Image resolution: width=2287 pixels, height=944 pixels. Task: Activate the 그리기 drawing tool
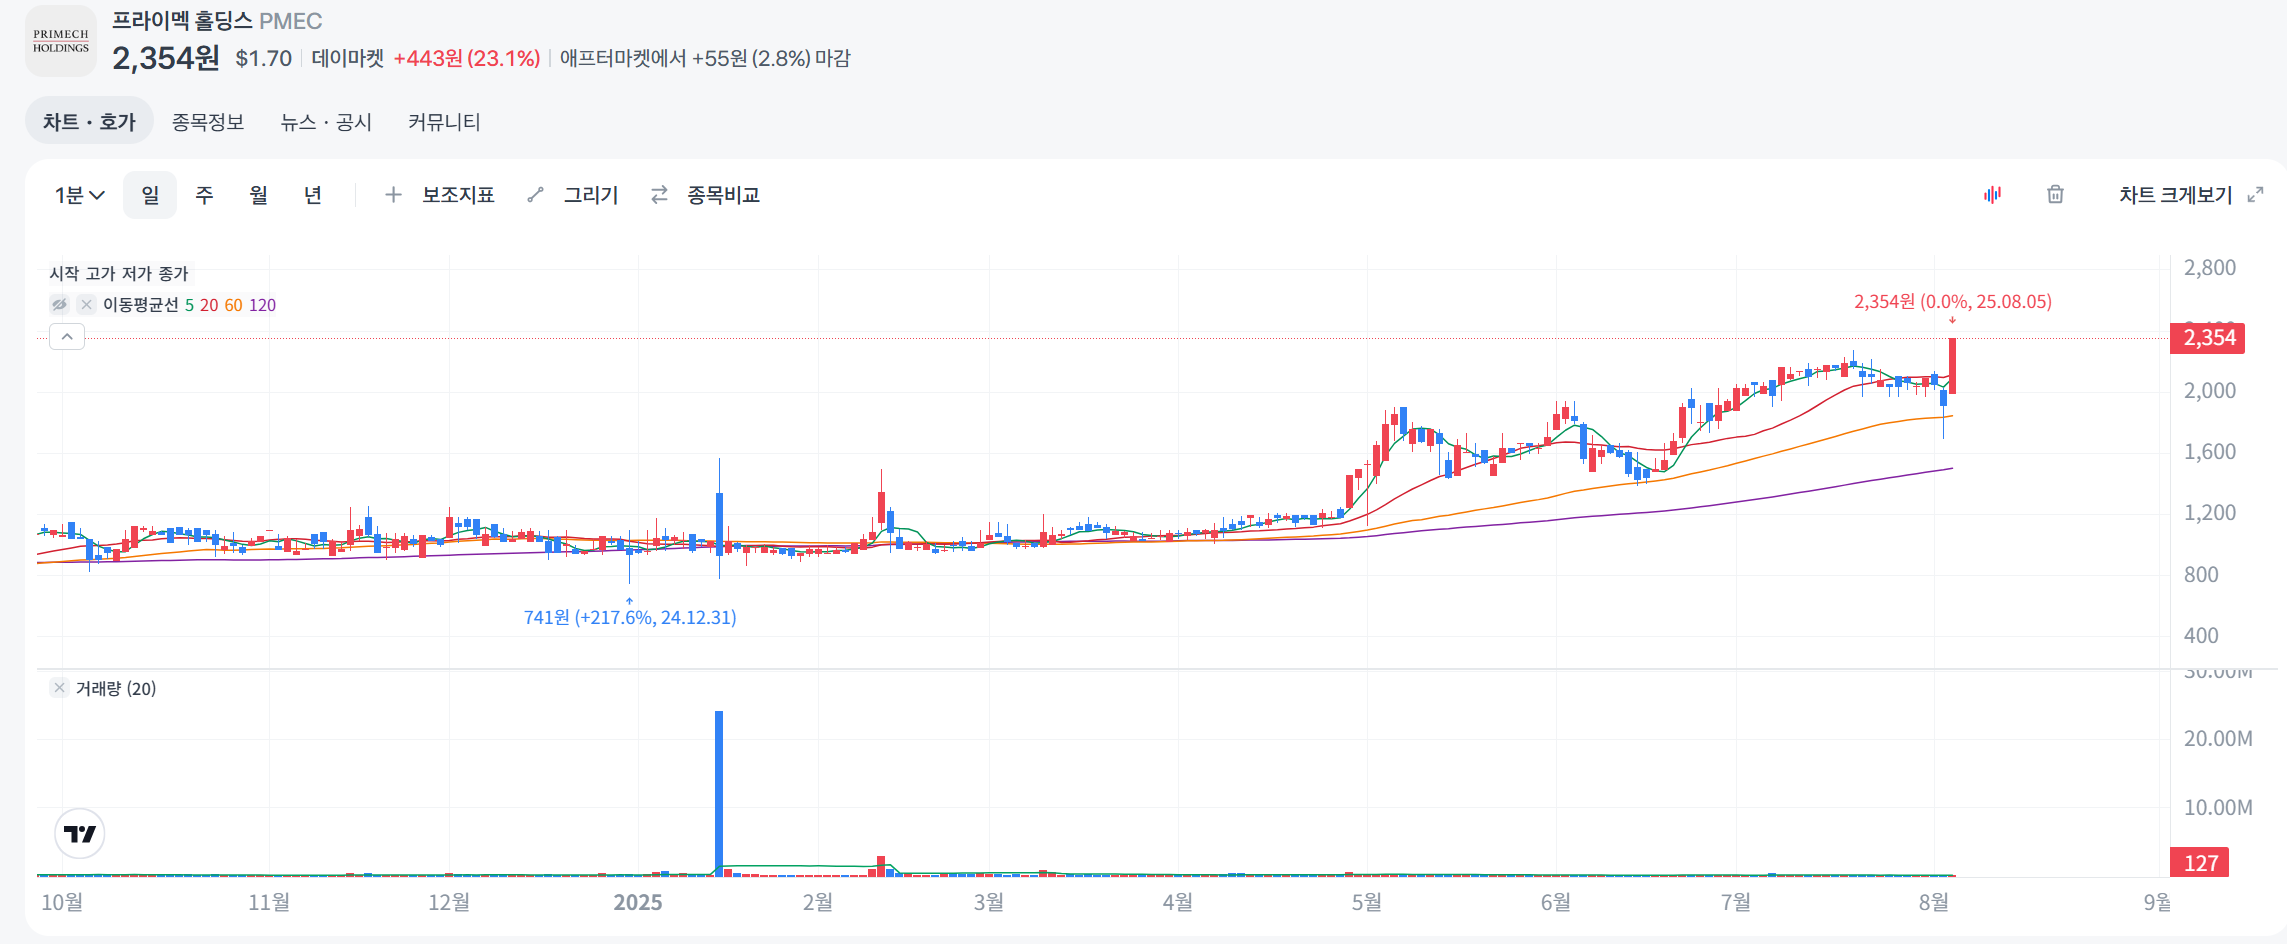pos(591,195)
